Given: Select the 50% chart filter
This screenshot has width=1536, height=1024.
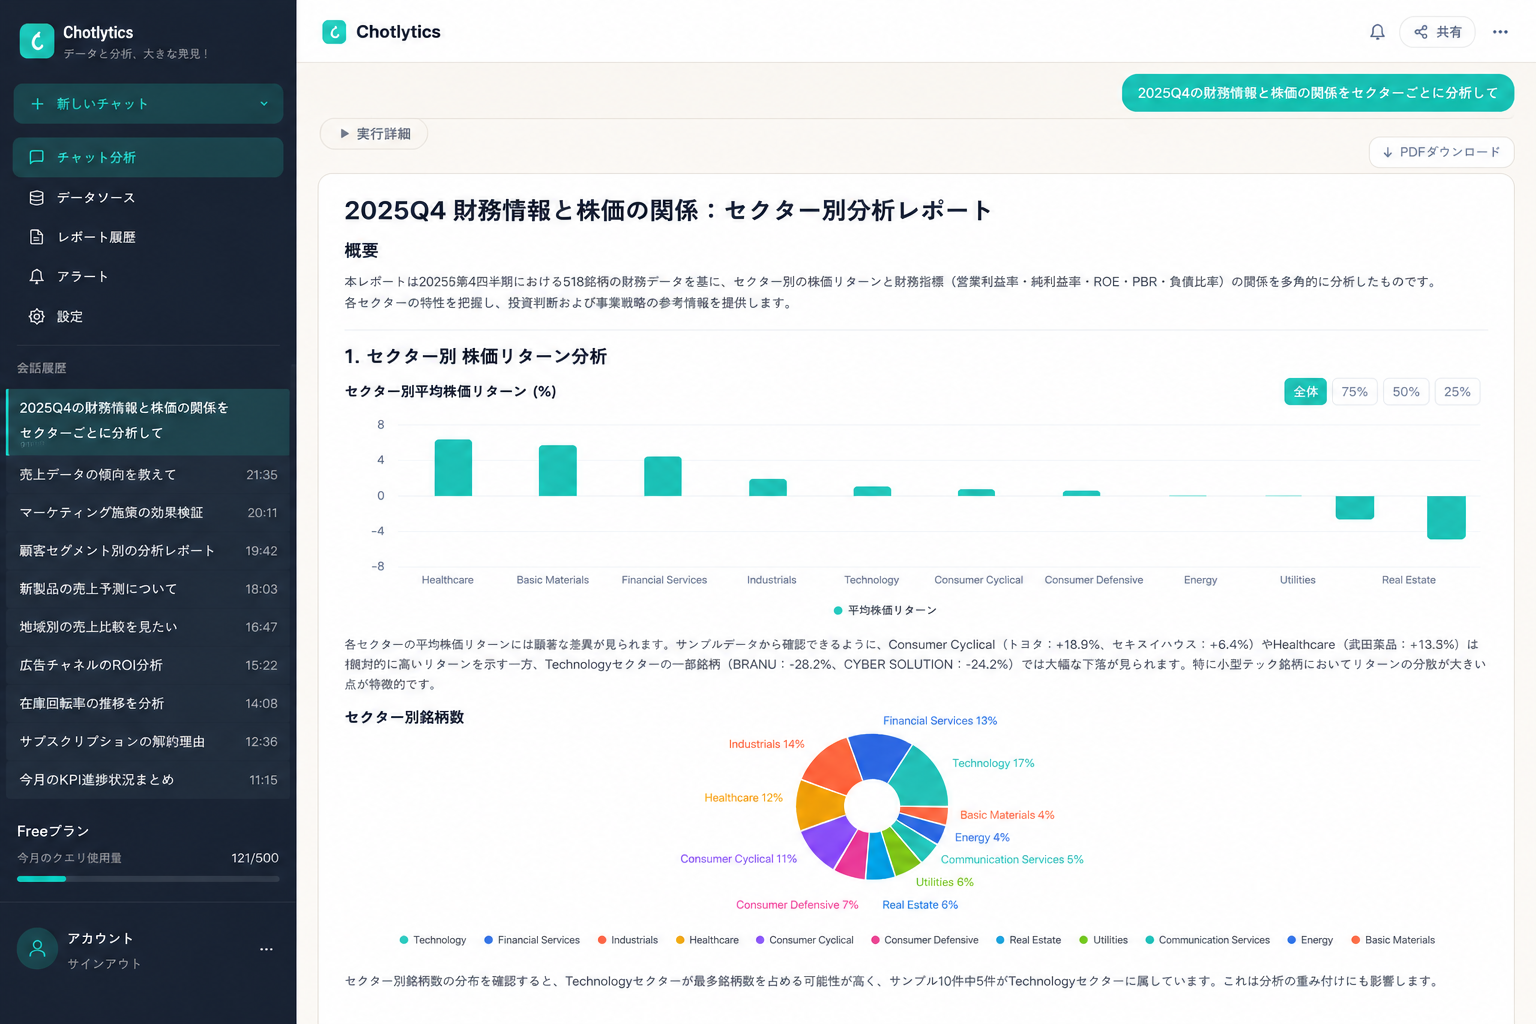Looking at the screenshot, I should 1406,392.
